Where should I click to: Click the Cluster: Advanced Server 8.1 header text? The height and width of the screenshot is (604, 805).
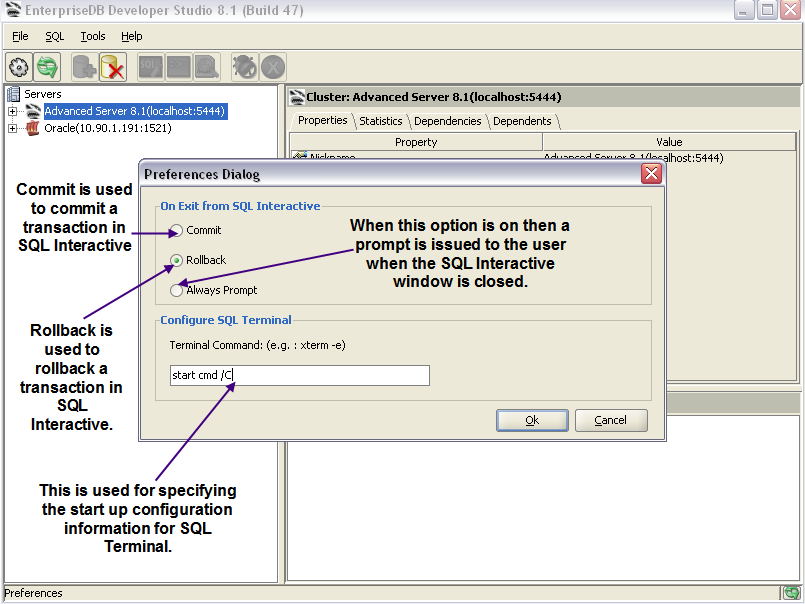point(434,97)
